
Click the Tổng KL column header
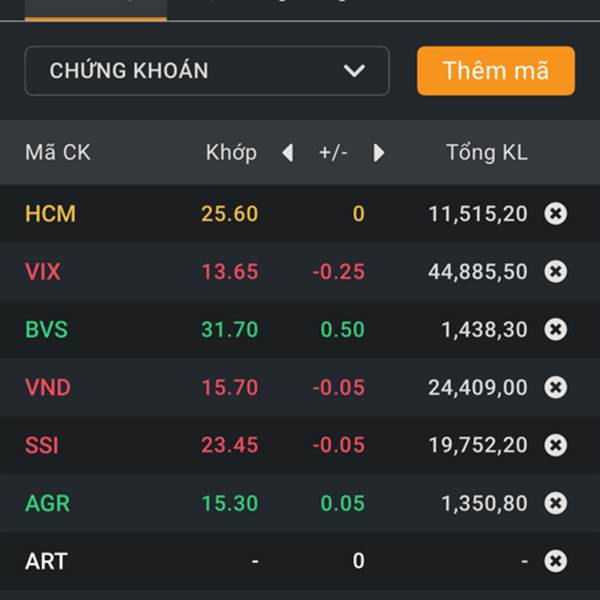487,153
